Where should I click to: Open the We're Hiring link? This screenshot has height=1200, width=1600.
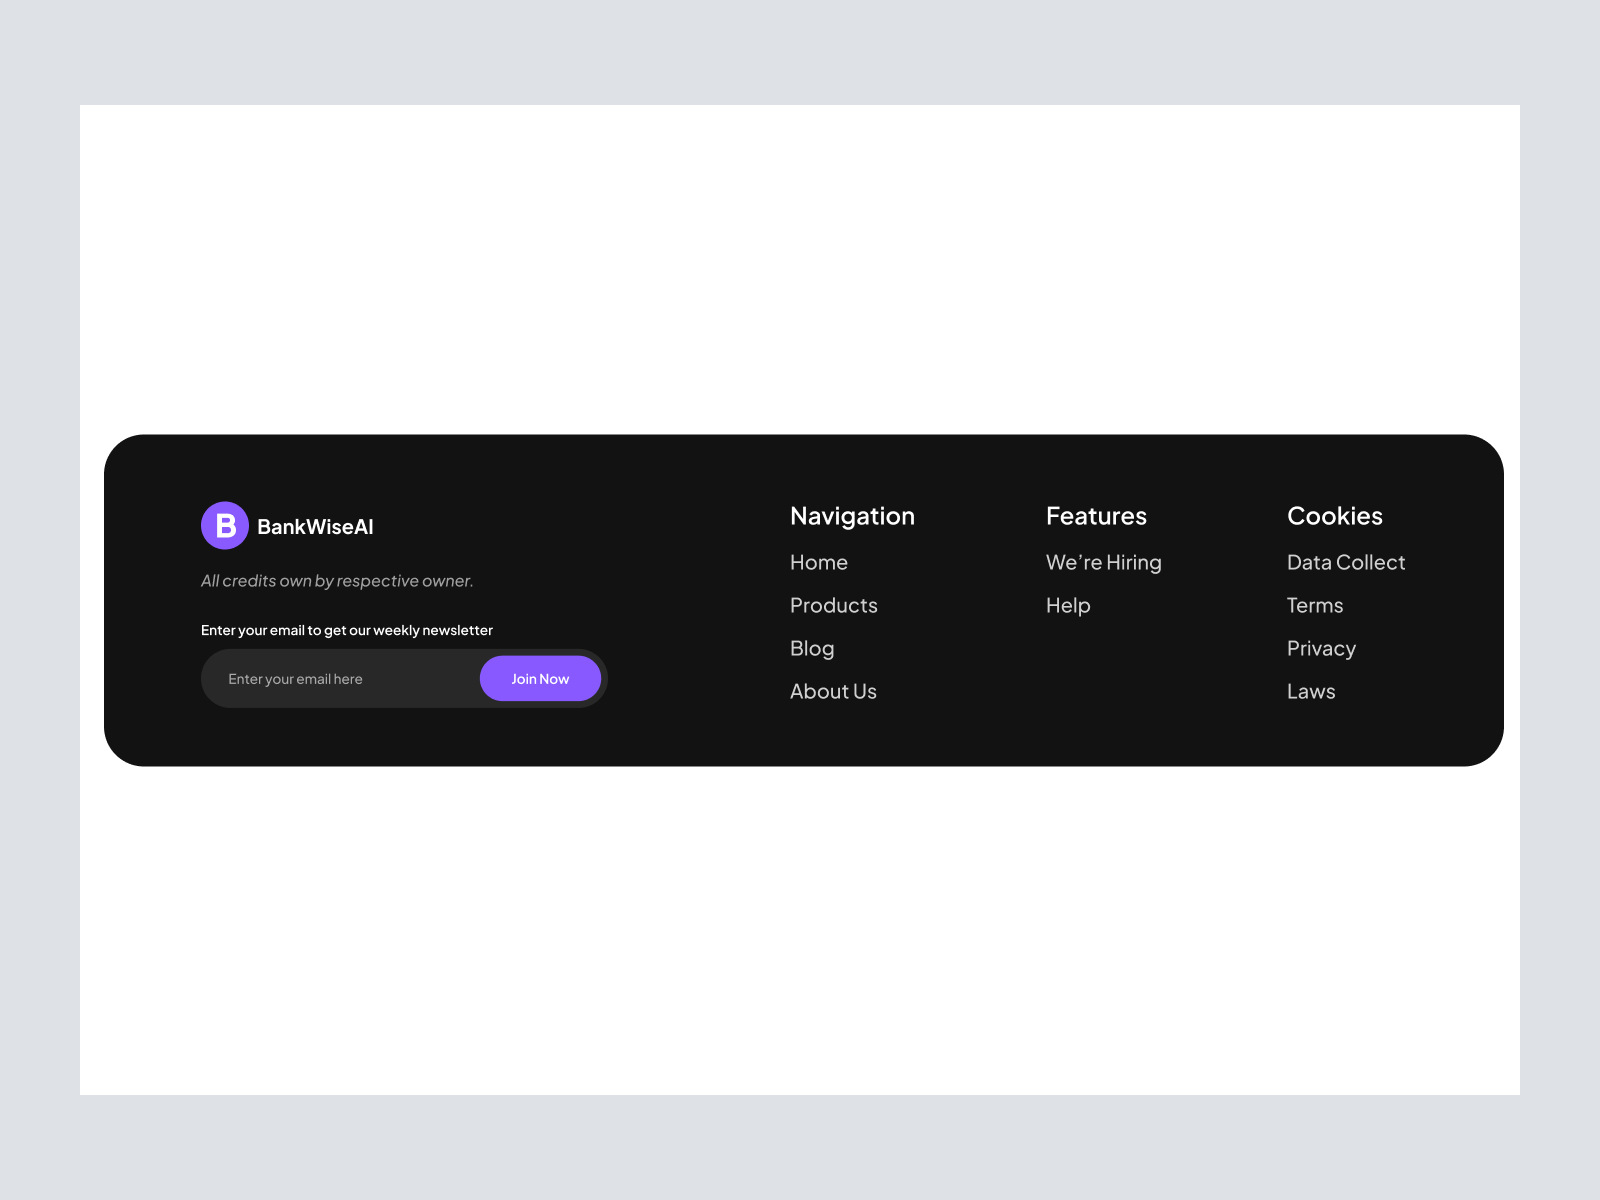pyautogui.click(x=1104, y=563)
